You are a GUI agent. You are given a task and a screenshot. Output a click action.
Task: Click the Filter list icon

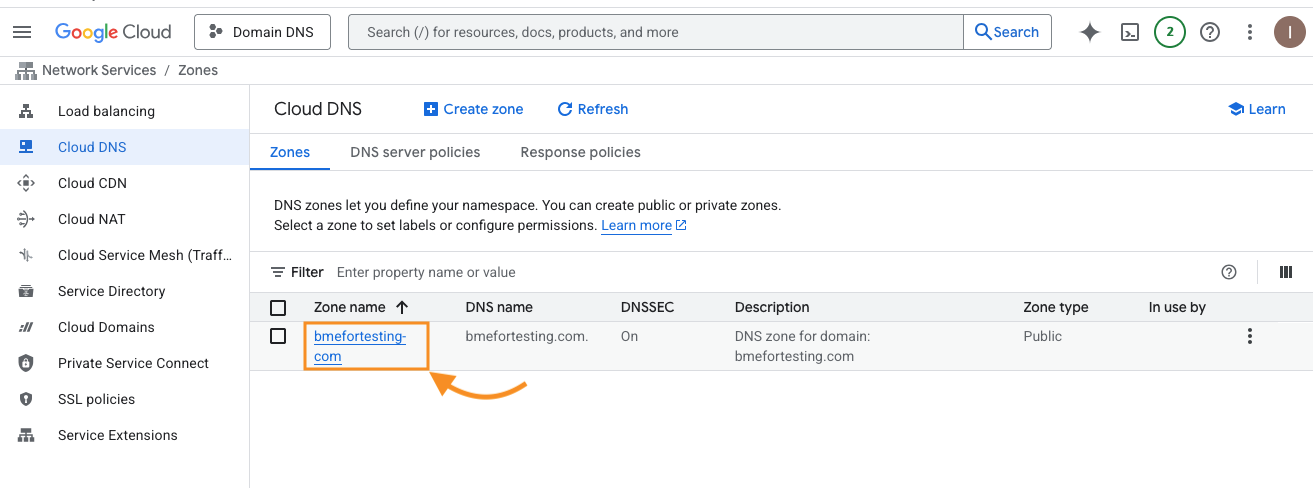[278, 272]
